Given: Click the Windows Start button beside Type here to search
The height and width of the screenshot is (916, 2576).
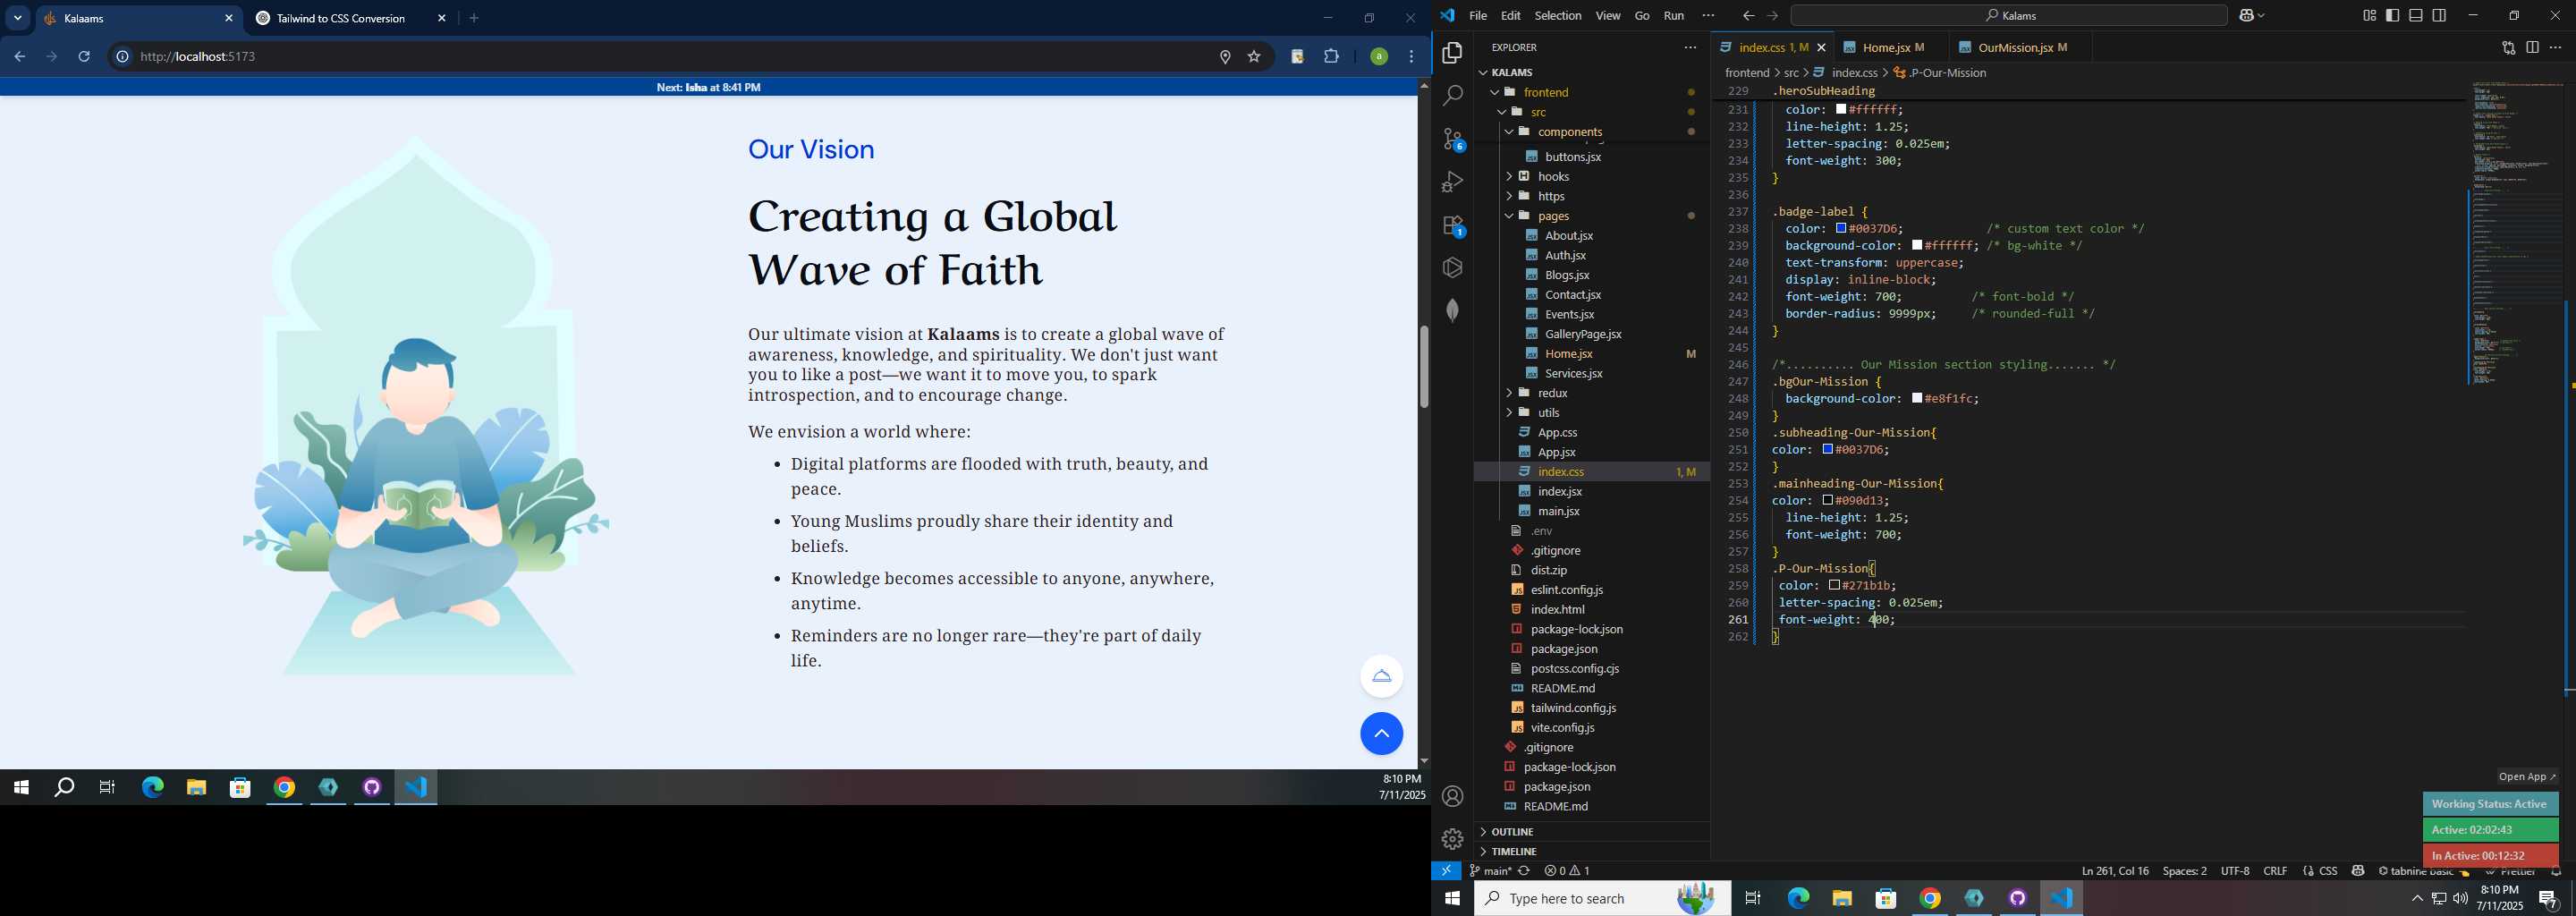Looking at the screenshot, I should tap(1452, 898).
